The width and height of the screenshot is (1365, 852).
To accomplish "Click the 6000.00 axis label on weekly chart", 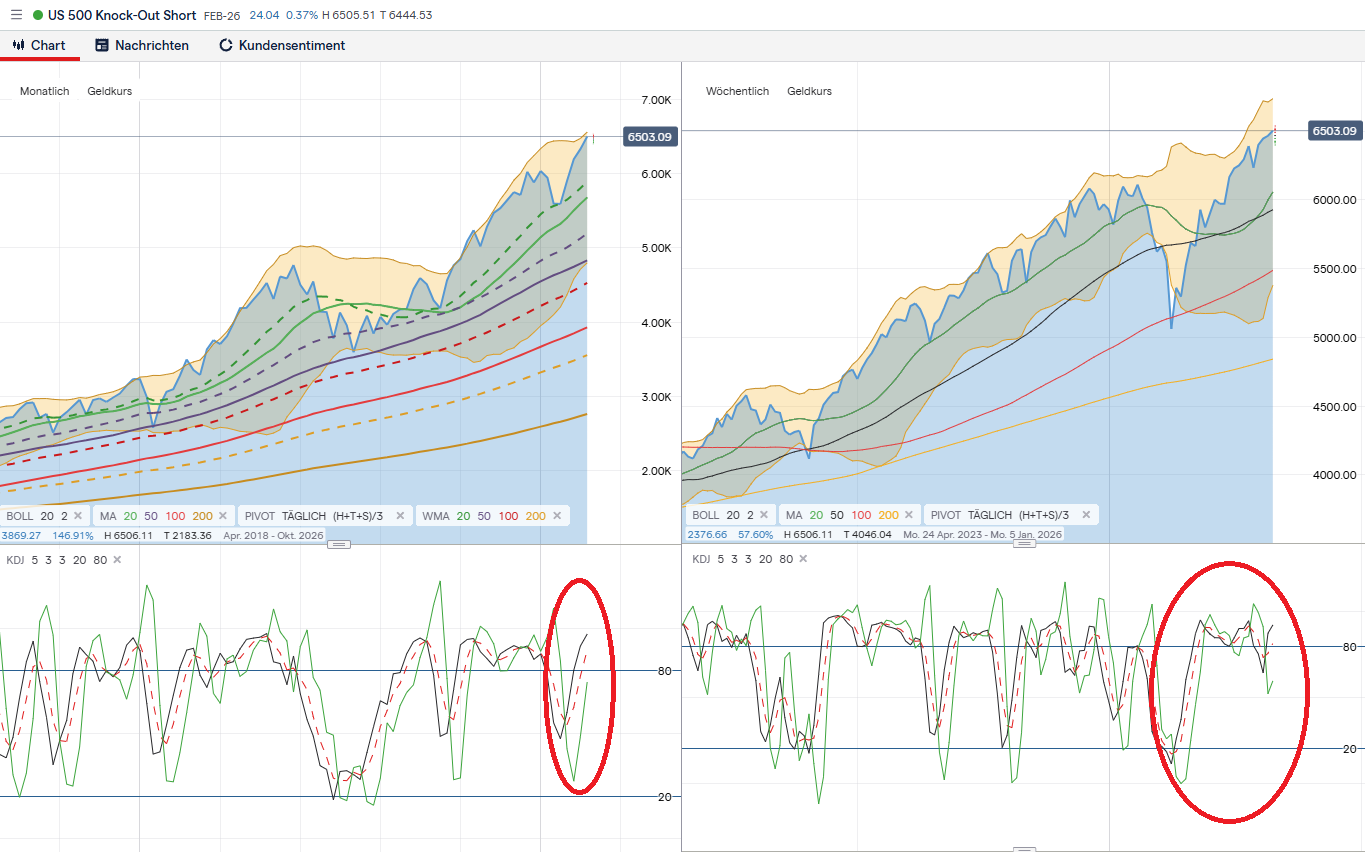I will 1333,200.
